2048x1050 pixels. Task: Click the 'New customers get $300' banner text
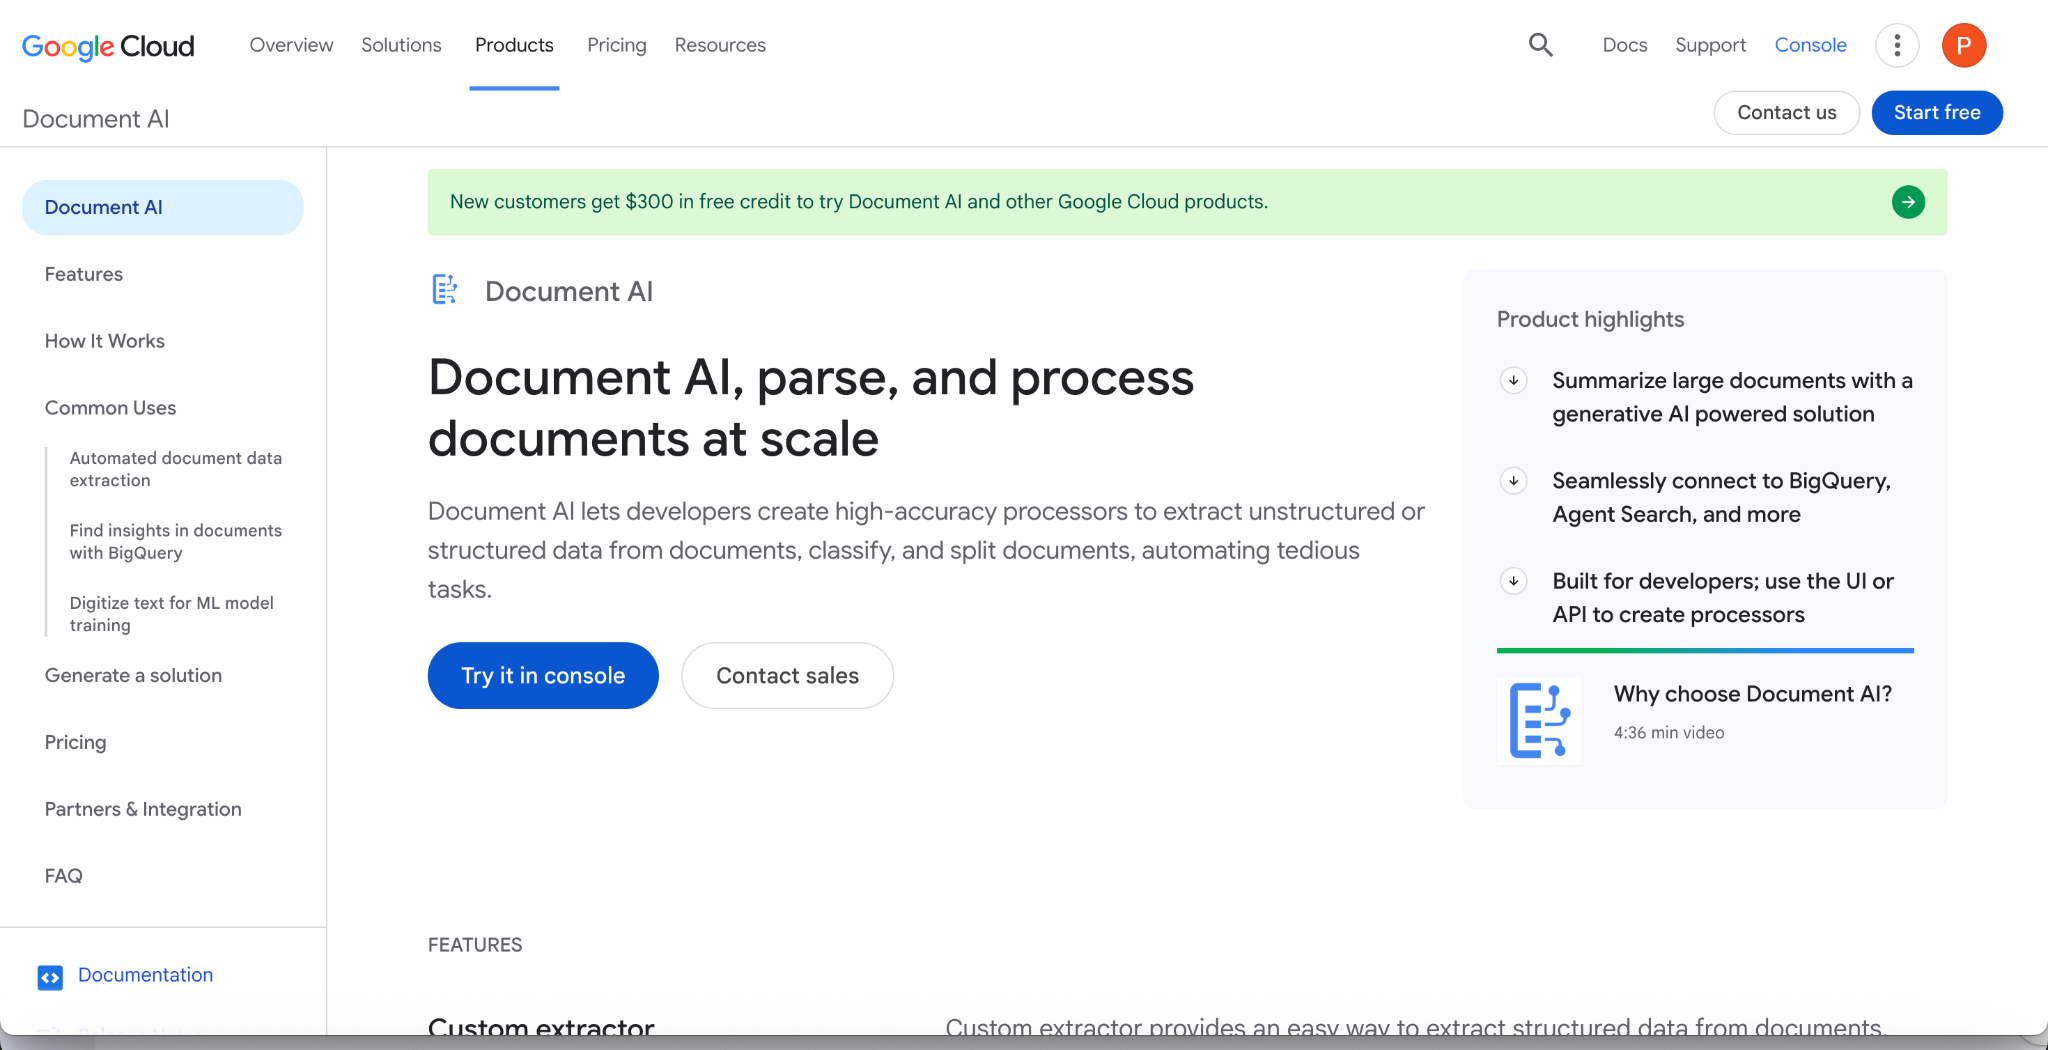click(x=859, y=202)
